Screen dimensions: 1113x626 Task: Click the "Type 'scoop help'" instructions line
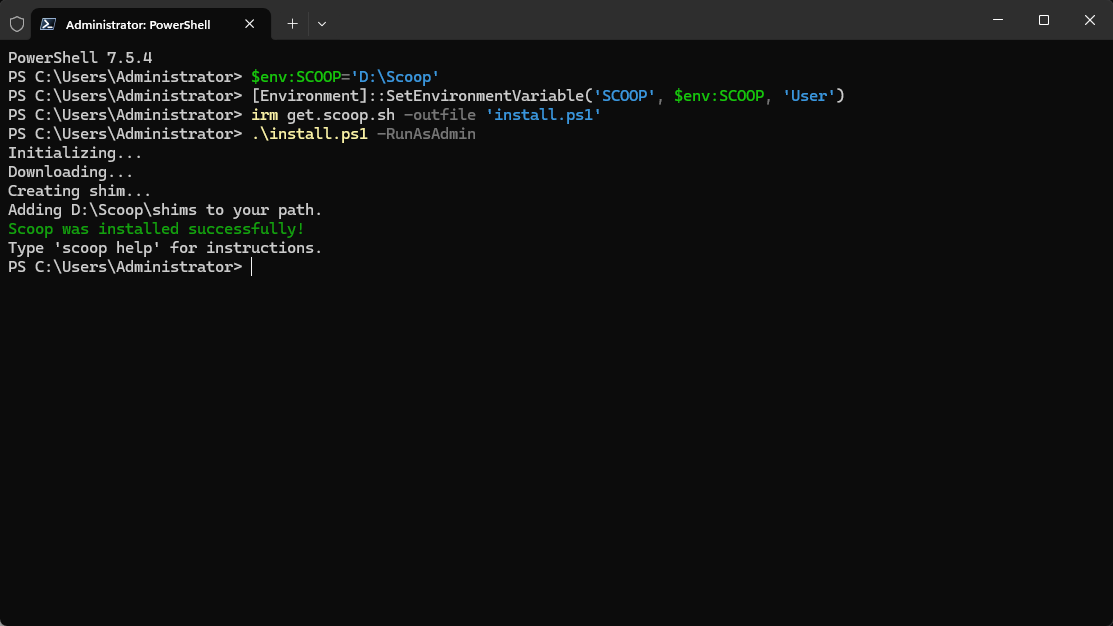coord(165,248)
